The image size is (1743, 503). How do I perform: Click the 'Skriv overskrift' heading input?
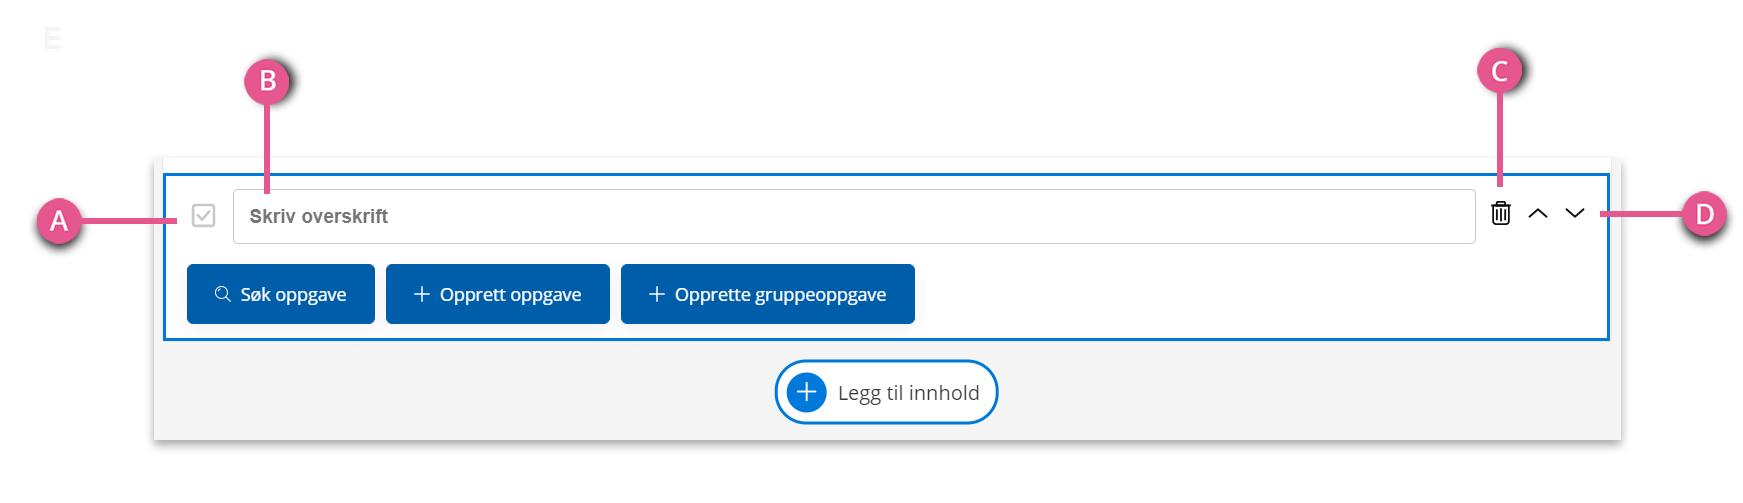854,216
